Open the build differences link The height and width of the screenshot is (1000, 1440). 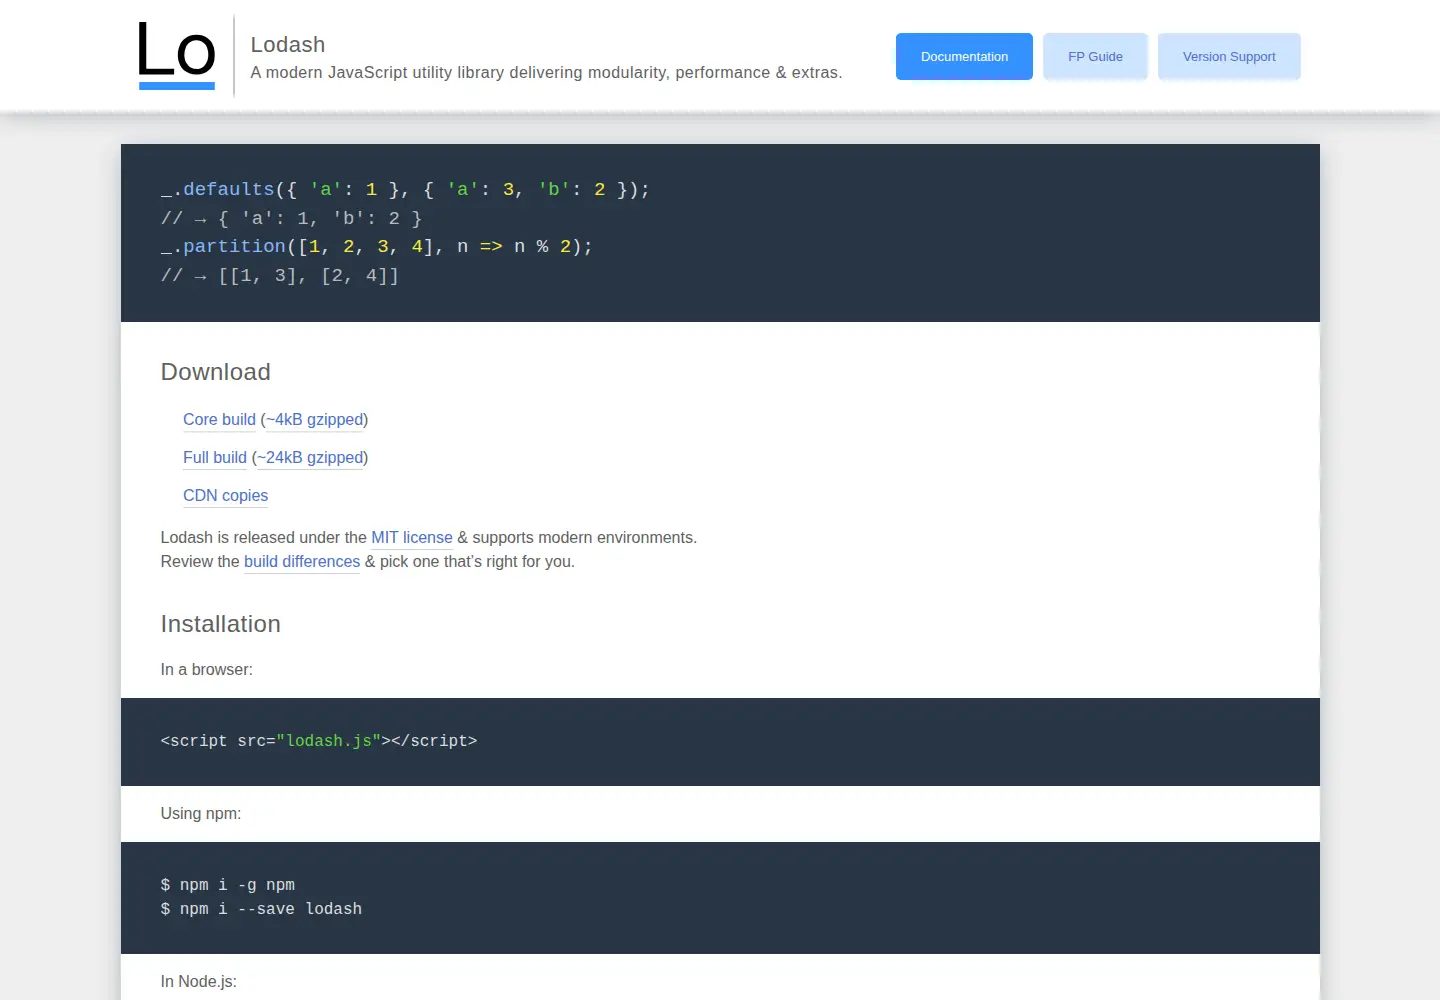(302, 562)
